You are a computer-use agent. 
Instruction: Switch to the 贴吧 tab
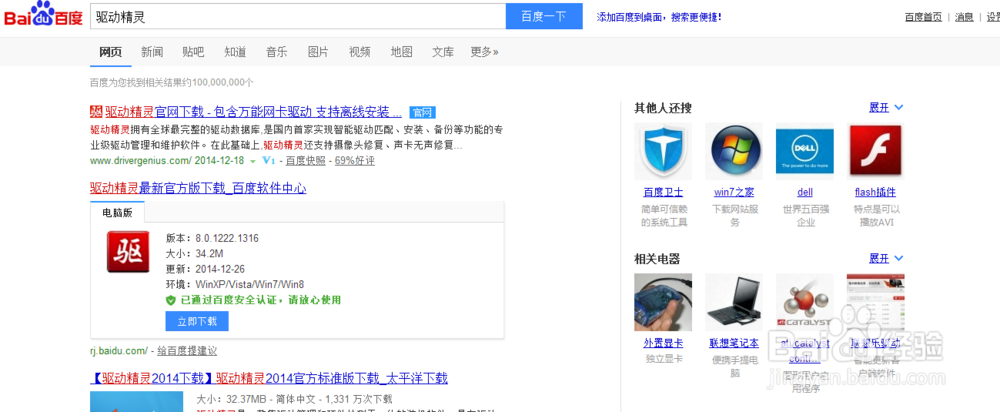tap(193, 52)
